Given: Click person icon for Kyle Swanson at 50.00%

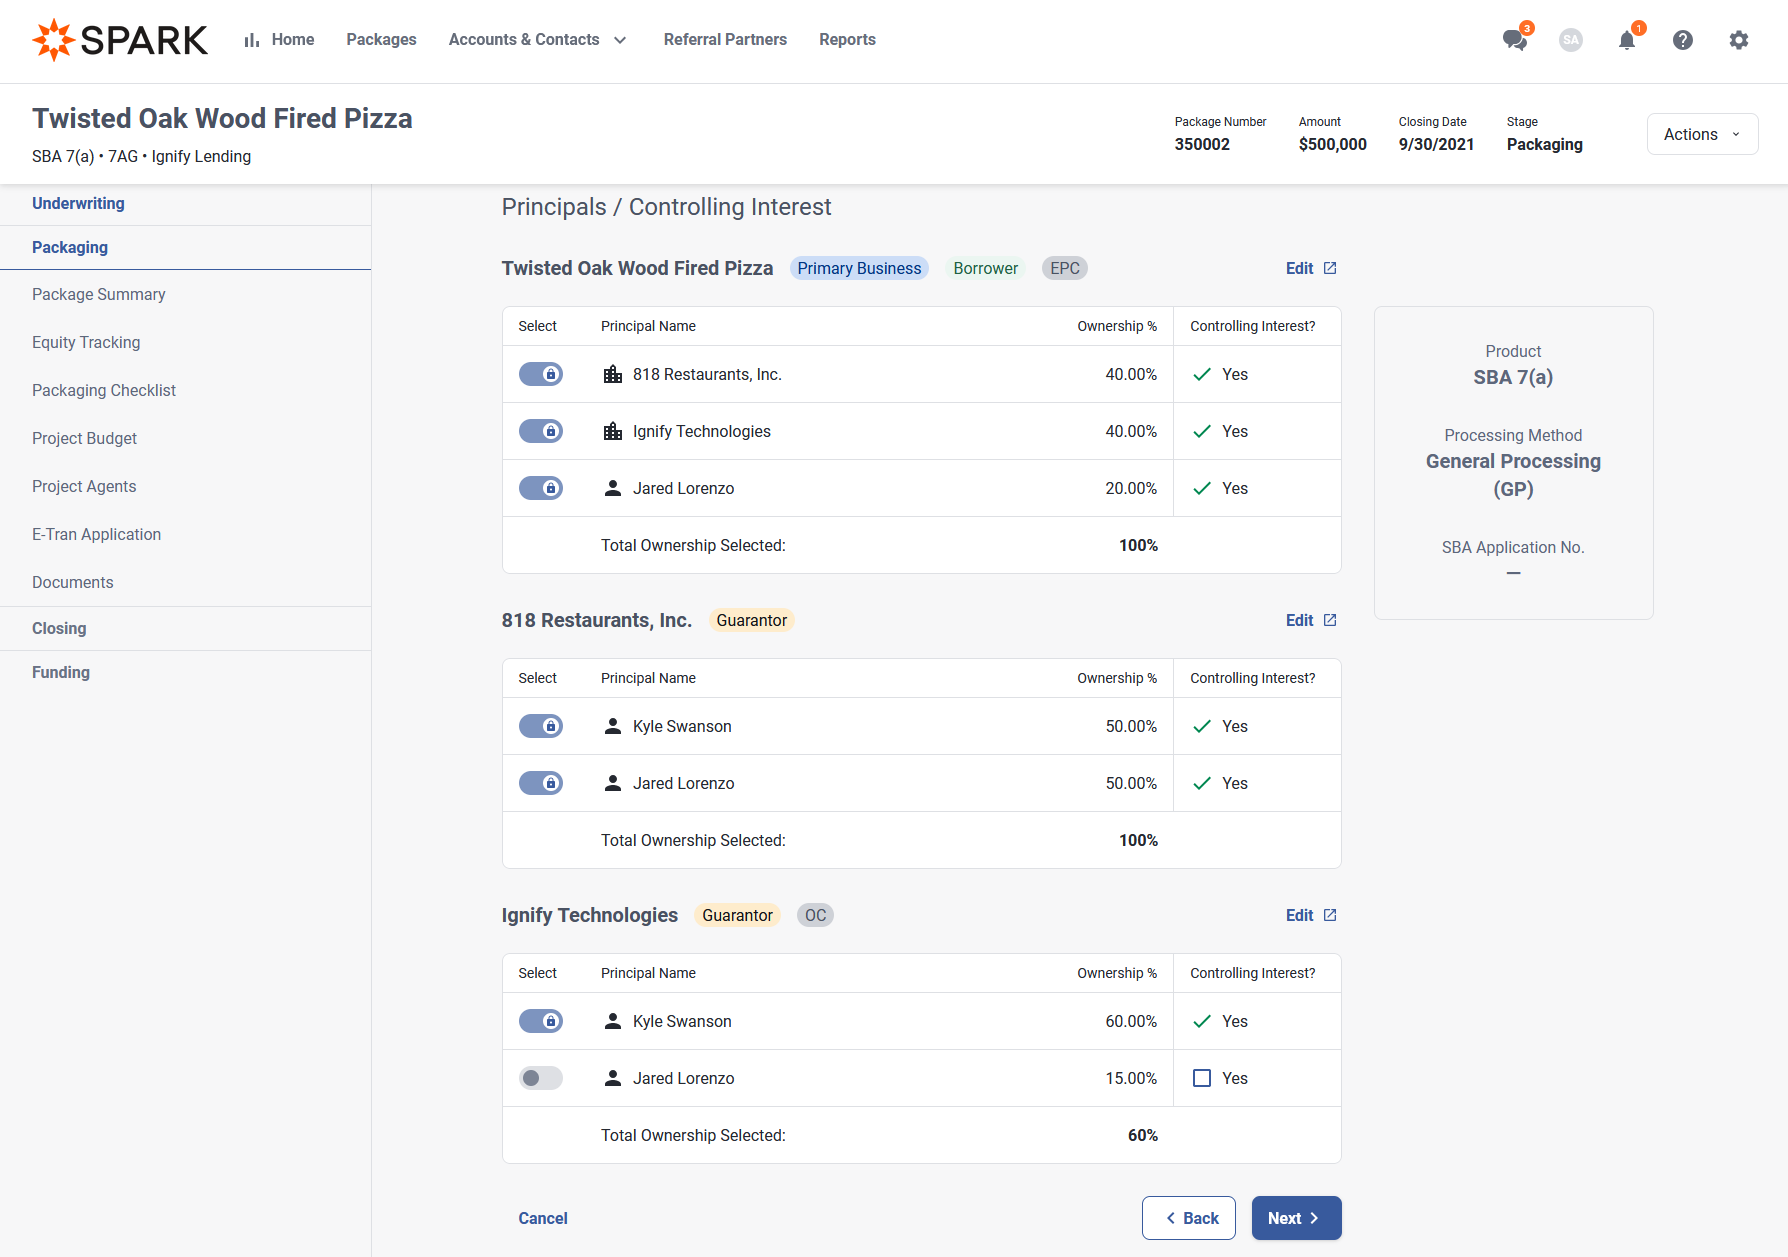Looking at the screenshot, I should click(613, 726).
